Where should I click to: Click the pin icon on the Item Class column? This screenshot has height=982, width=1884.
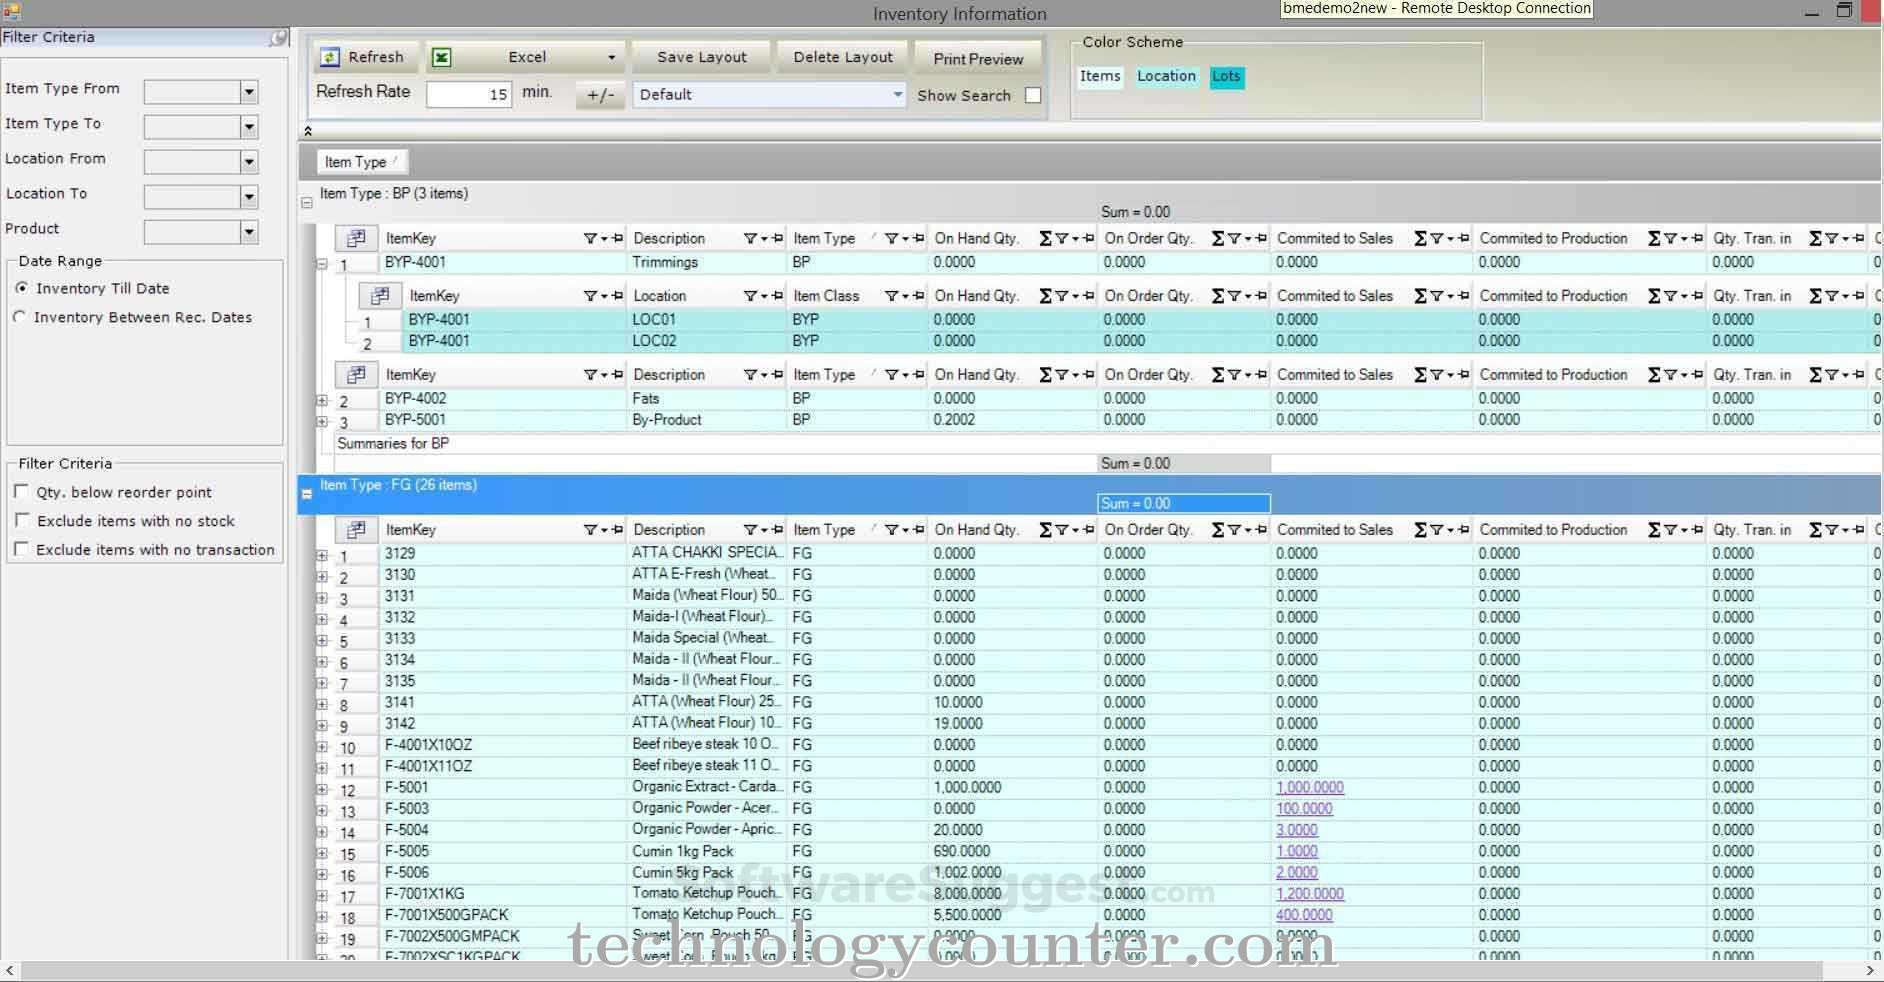(x=918, y=296)
